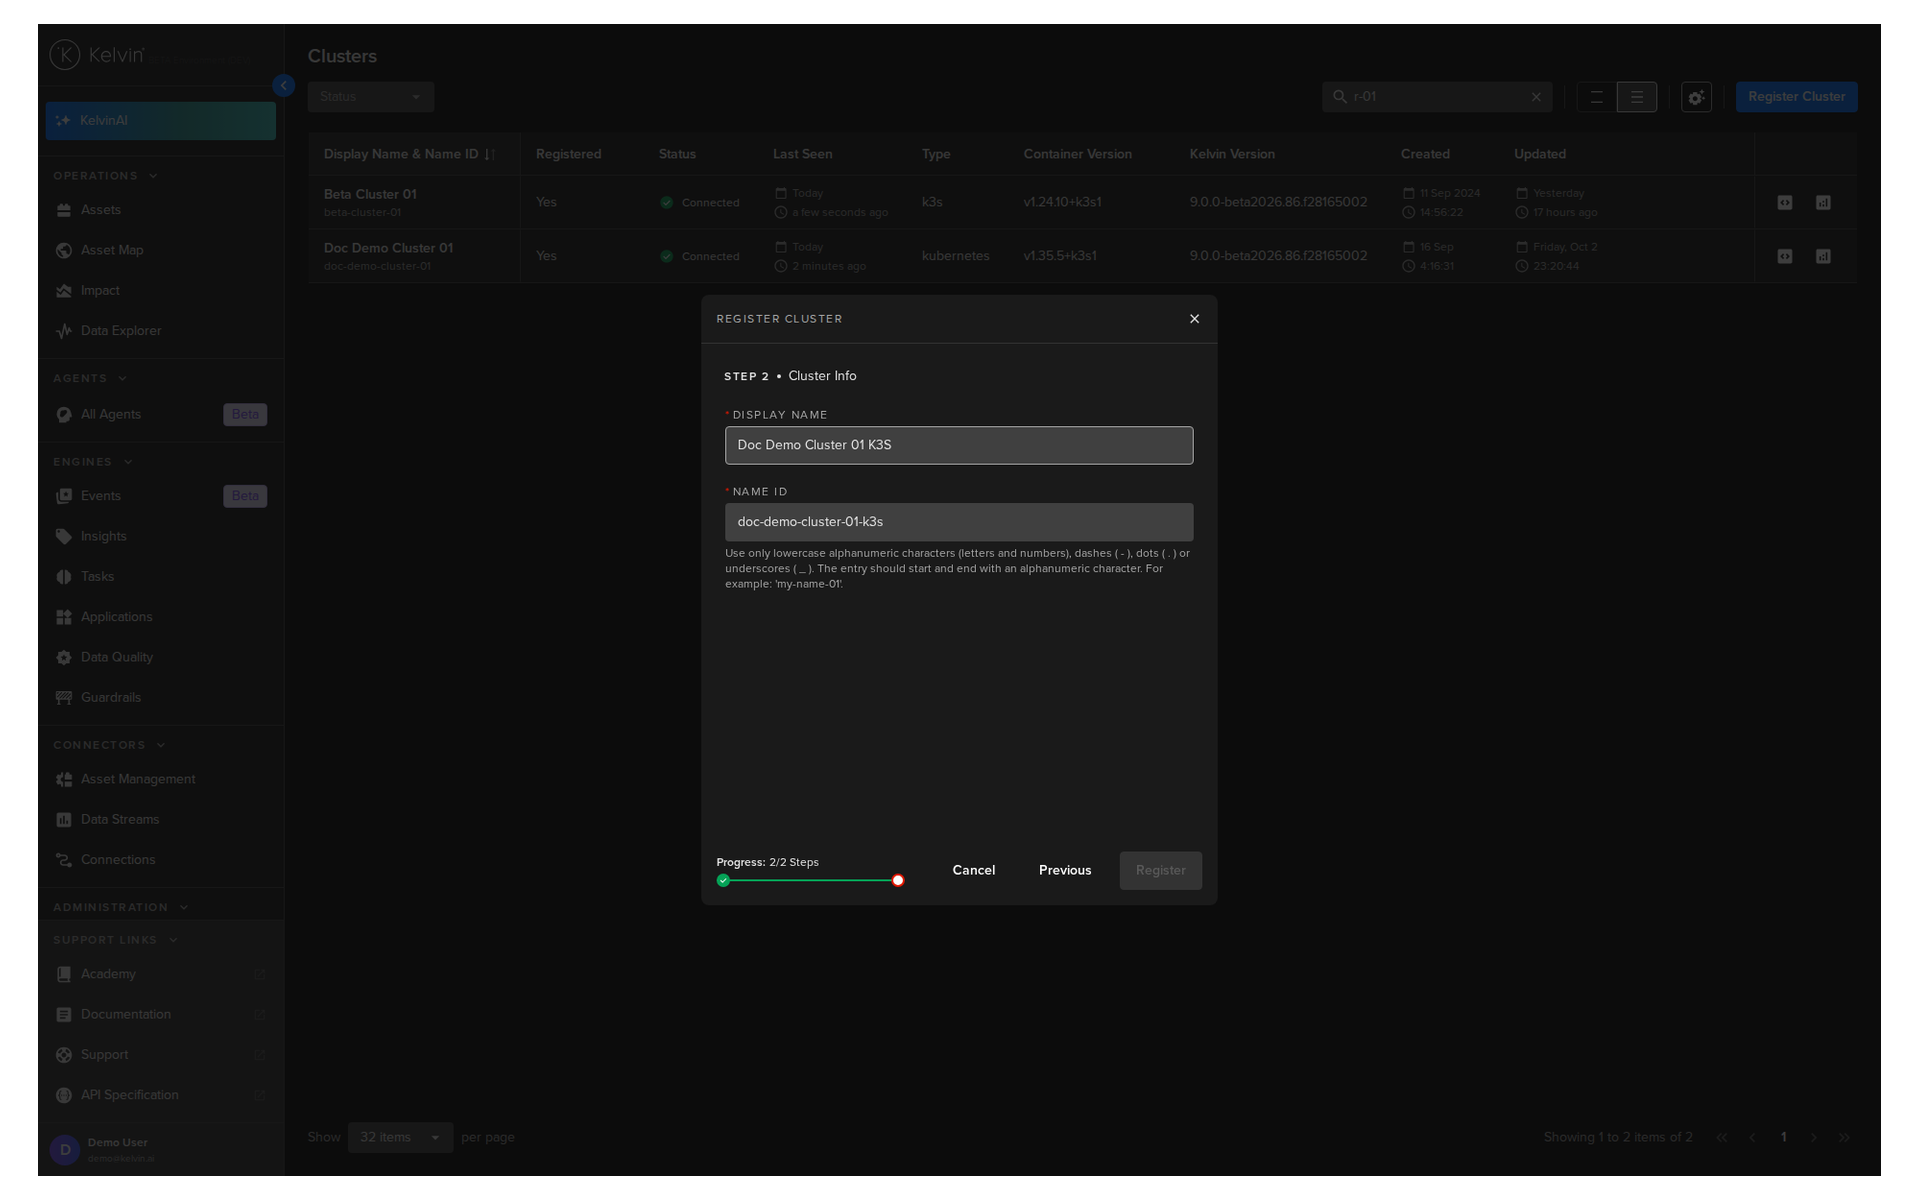Click the Guardrails icon
The height and width of the screenshot is (1200, 1920).
(64, 698)
